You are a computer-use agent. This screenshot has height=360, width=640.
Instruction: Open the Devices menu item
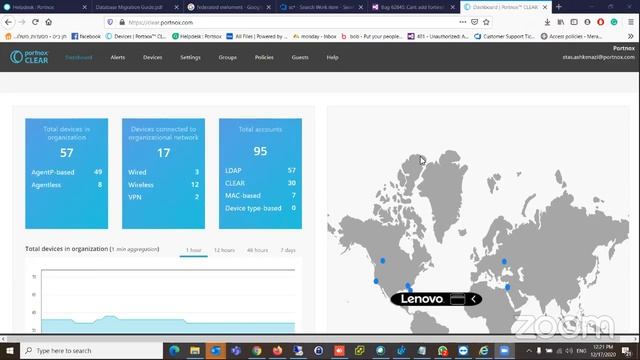153,58
